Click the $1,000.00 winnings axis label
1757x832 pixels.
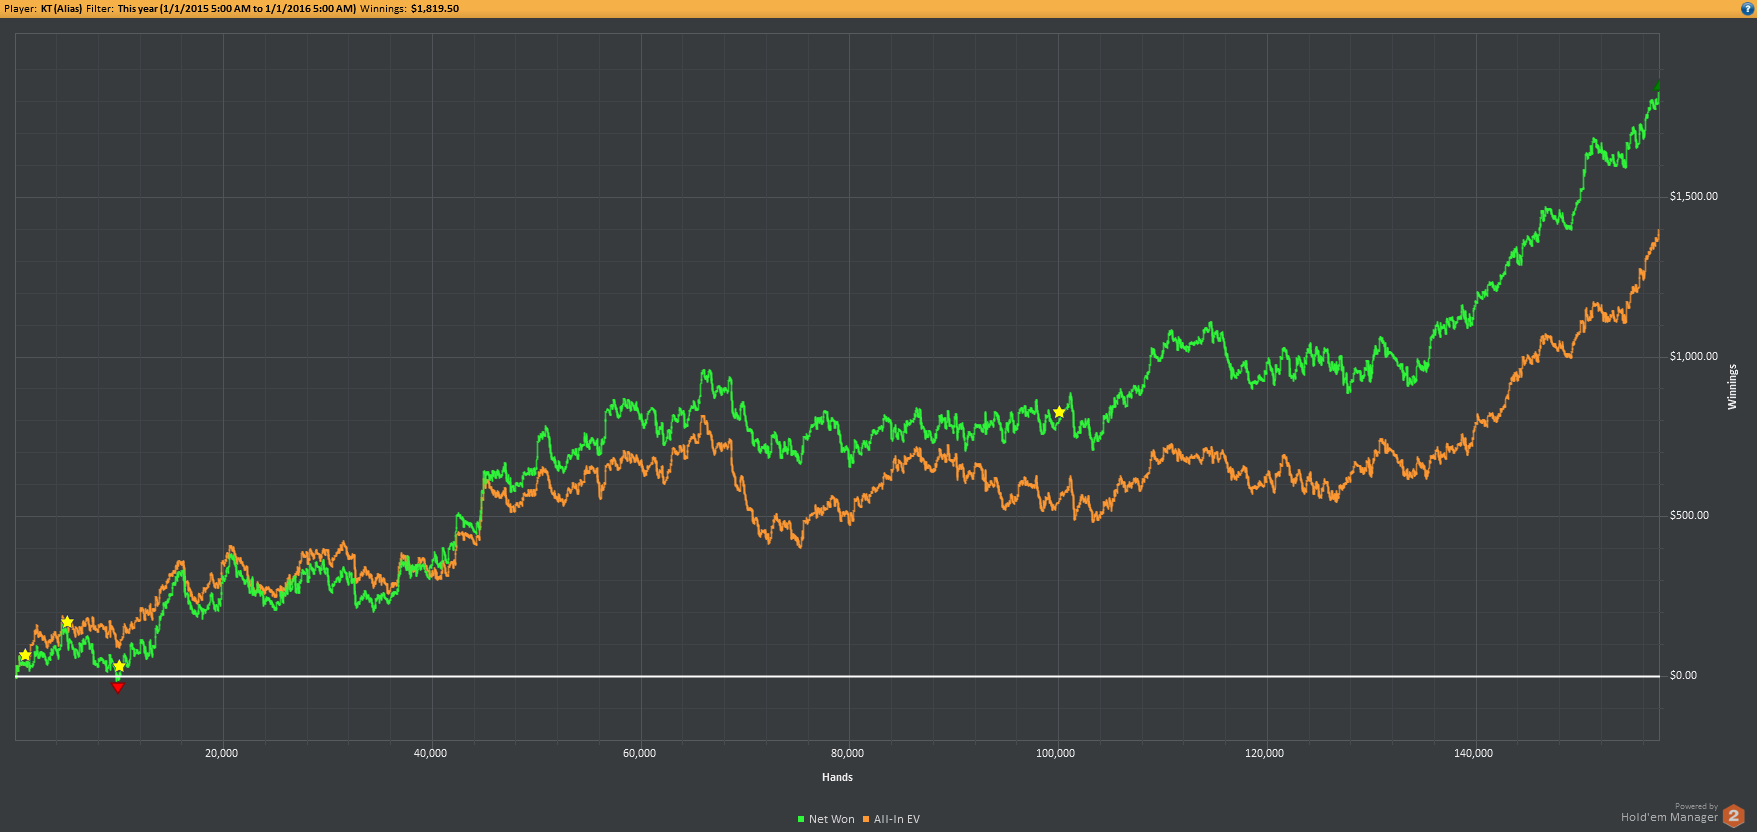point(1694,357)
